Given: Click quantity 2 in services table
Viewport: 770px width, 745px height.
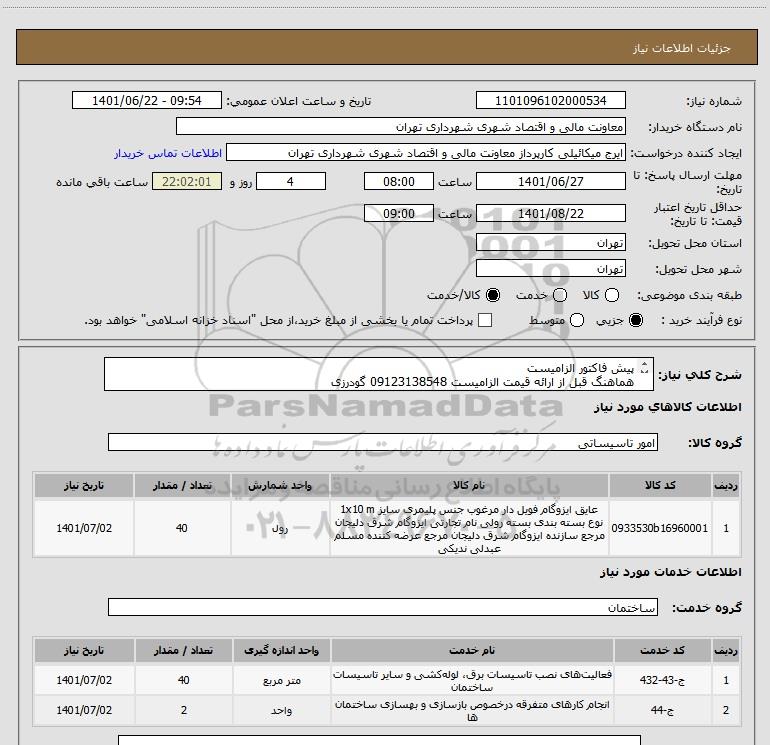Looking at the screenshot, I should click(184, 710).
